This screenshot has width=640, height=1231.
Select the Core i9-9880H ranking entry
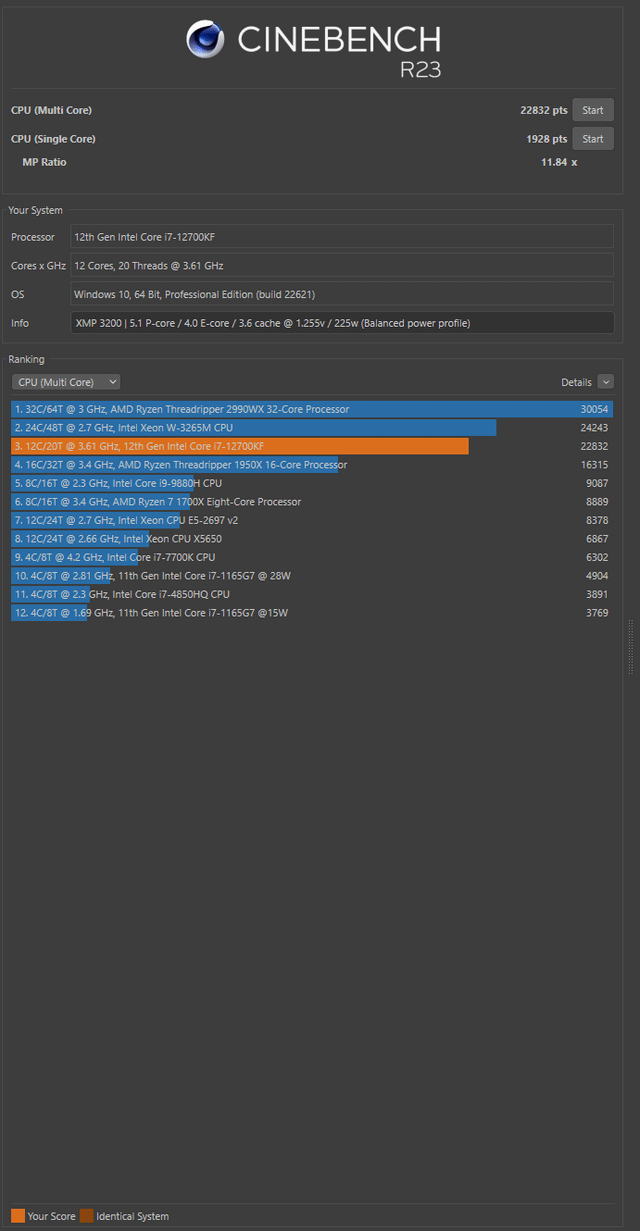point(312,483)
